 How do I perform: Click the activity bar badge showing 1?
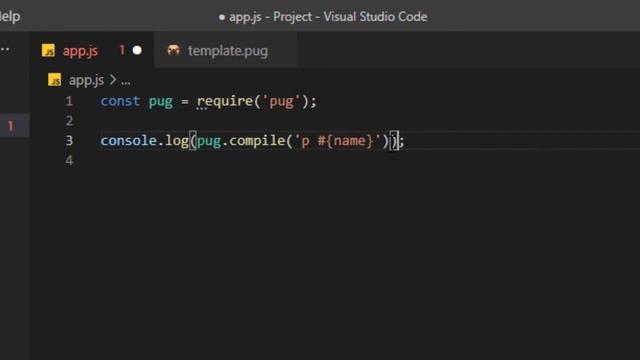11,126
